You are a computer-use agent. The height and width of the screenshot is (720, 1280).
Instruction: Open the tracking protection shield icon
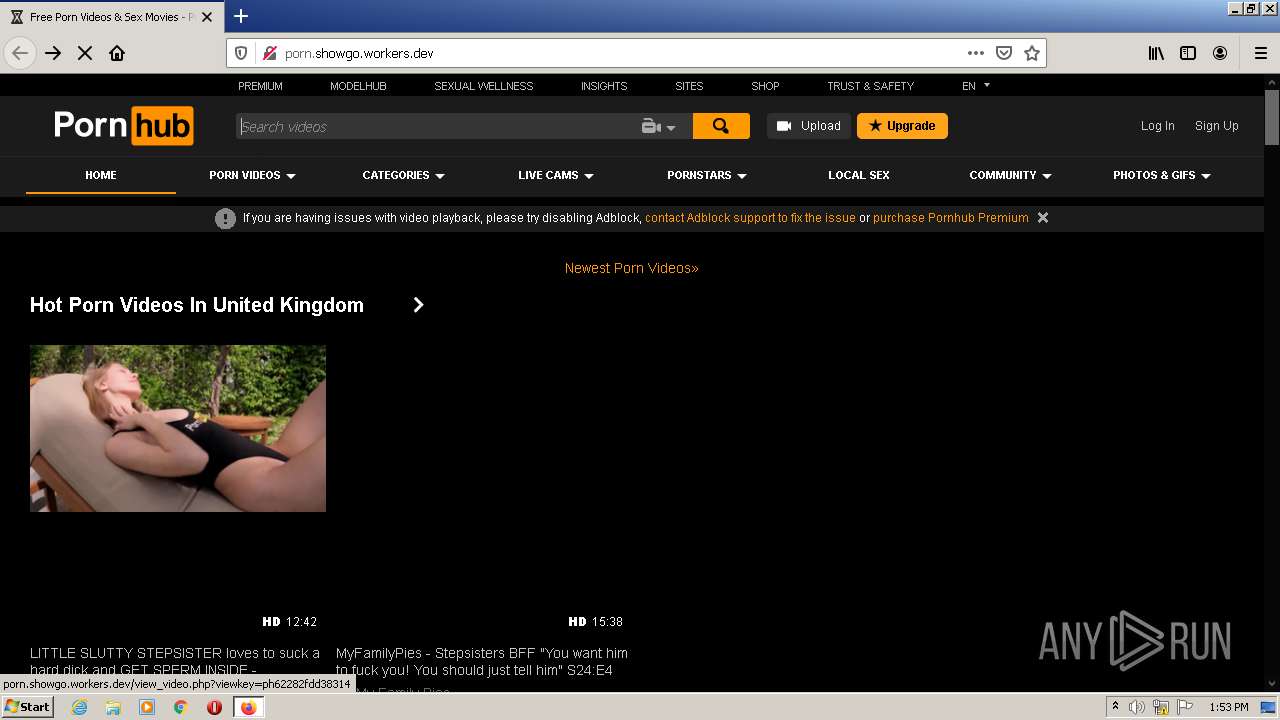(241, 53)
